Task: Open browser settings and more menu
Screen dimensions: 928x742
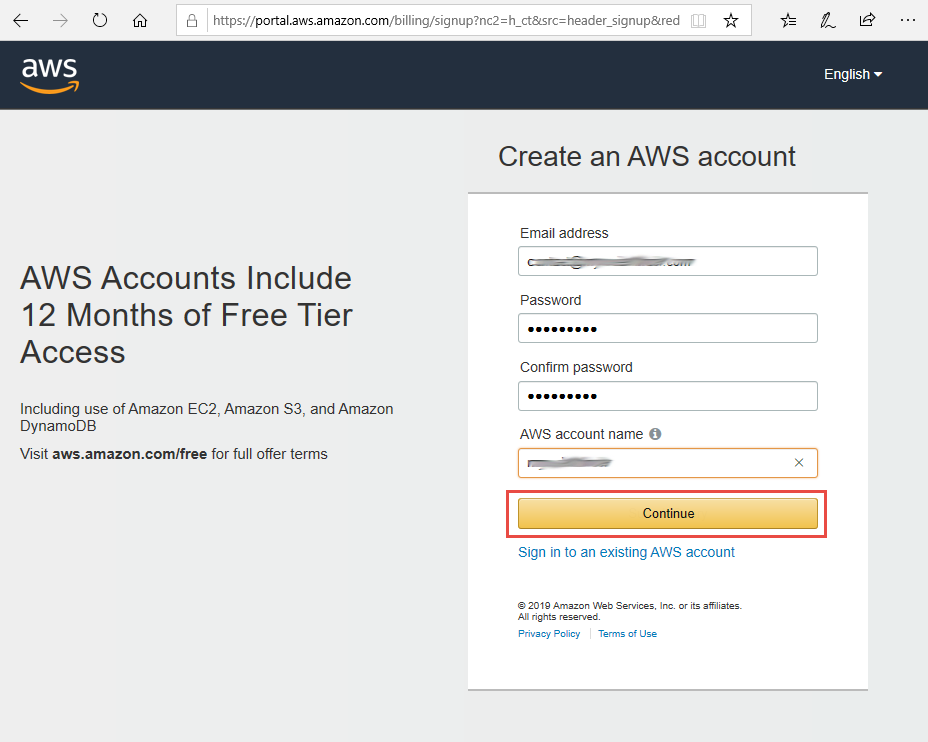Action: click(x=907, y=21)
